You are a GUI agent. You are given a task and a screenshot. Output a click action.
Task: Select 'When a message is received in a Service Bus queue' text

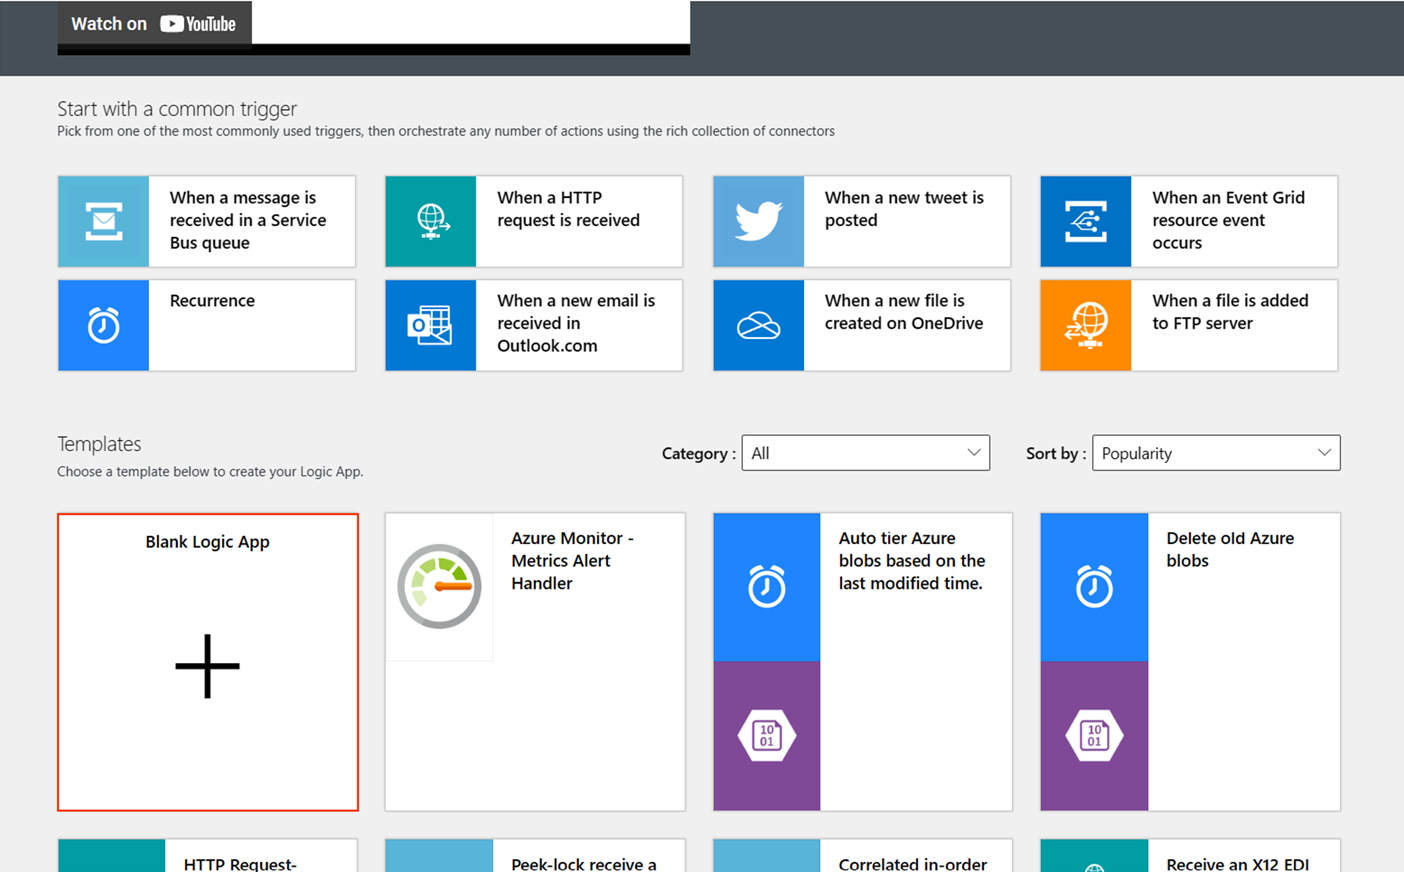pos(248,220)
